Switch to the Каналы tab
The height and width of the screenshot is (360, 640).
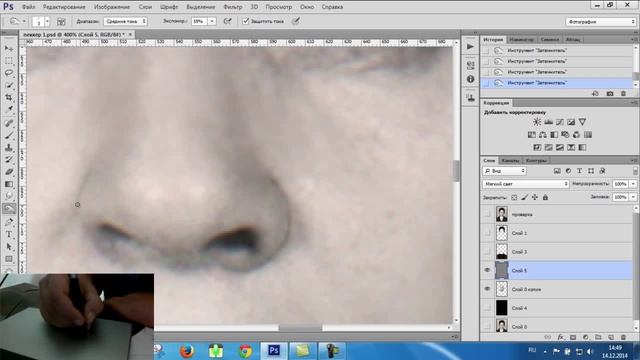click(x=510, y=160)
